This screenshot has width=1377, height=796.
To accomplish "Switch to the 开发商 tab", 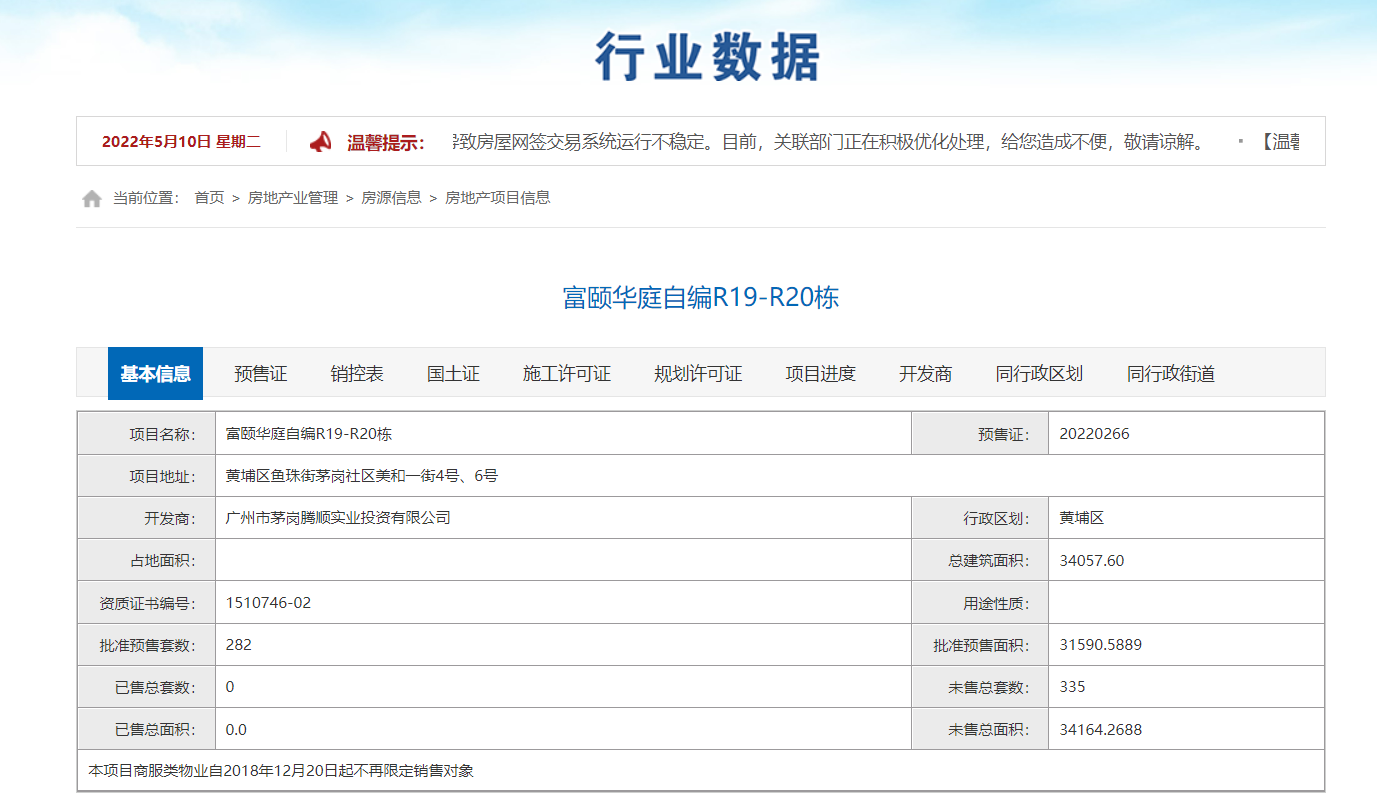I will [925, 374].
